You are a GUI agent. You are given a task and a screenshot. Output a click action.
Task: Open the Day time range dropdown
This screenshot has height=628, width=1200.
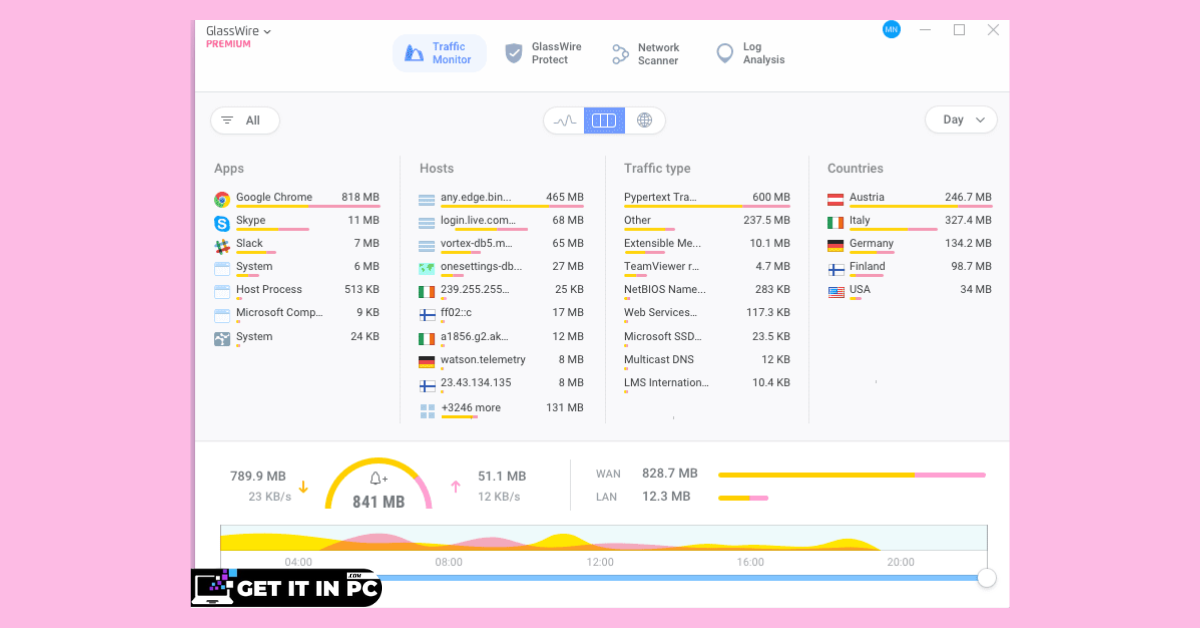click(961, 120)
